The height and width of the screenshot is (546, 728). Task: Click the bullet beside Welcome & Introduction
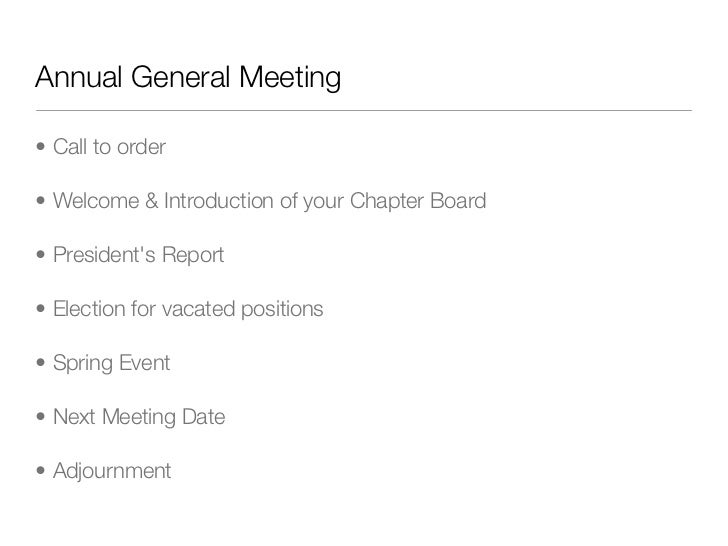point(41,201)
